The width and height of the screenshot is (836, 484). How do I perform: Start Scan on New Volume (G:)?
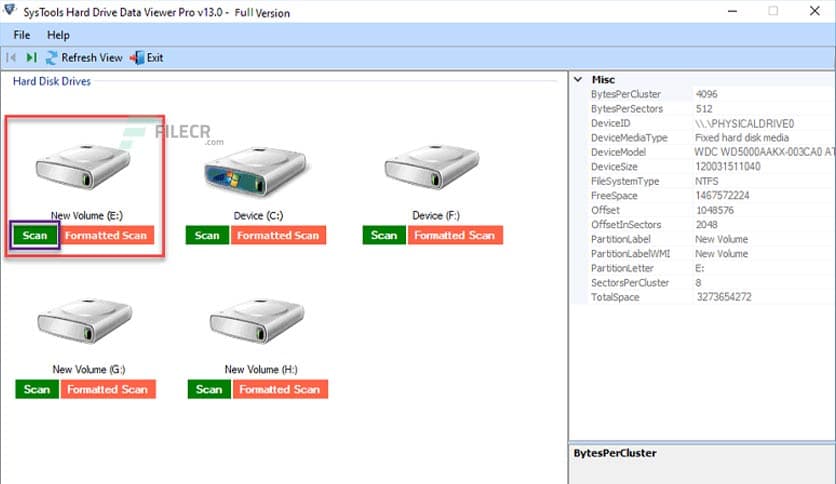pyautogui.click(x=37, y=389)
